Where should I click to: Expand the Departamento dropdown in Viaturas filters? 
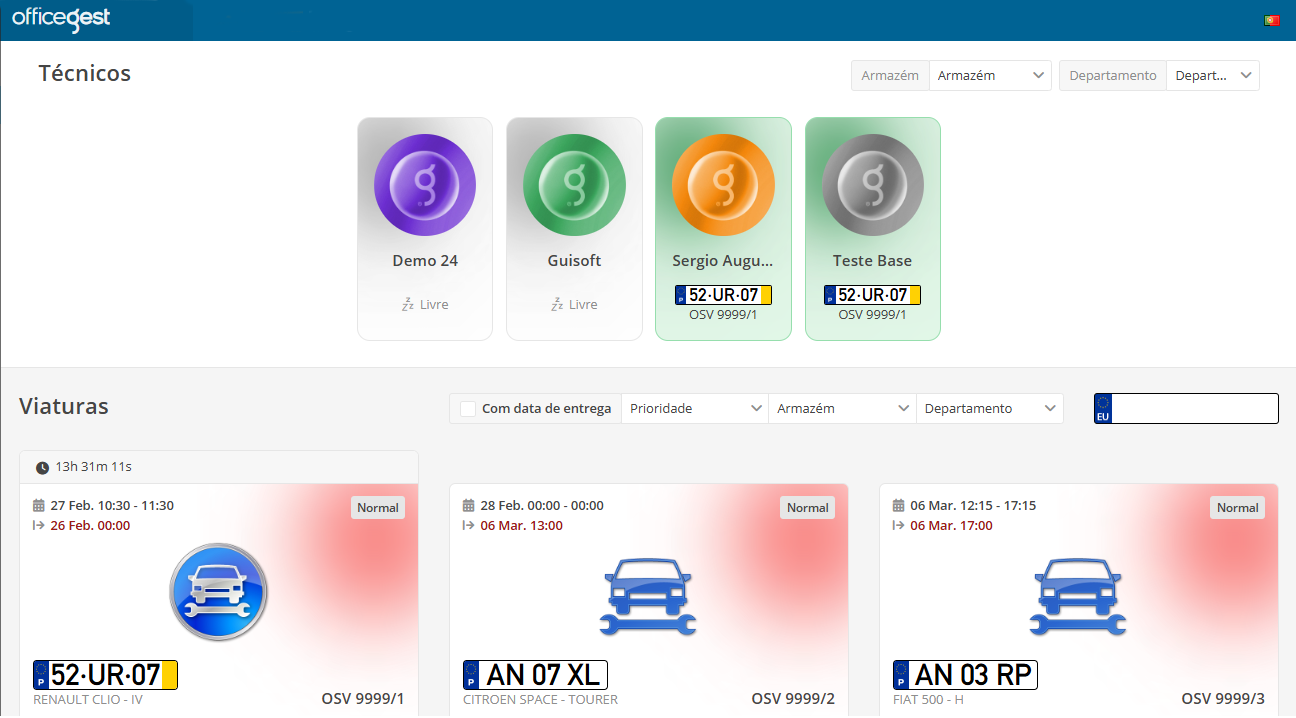coord(989,409)
